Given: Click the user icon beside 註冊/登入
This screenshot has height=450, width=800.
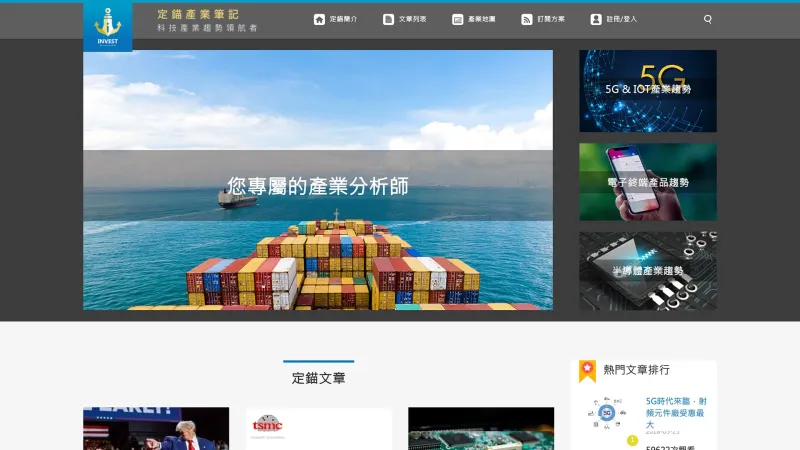Looking at the screenshot, I should click(596, 19).
